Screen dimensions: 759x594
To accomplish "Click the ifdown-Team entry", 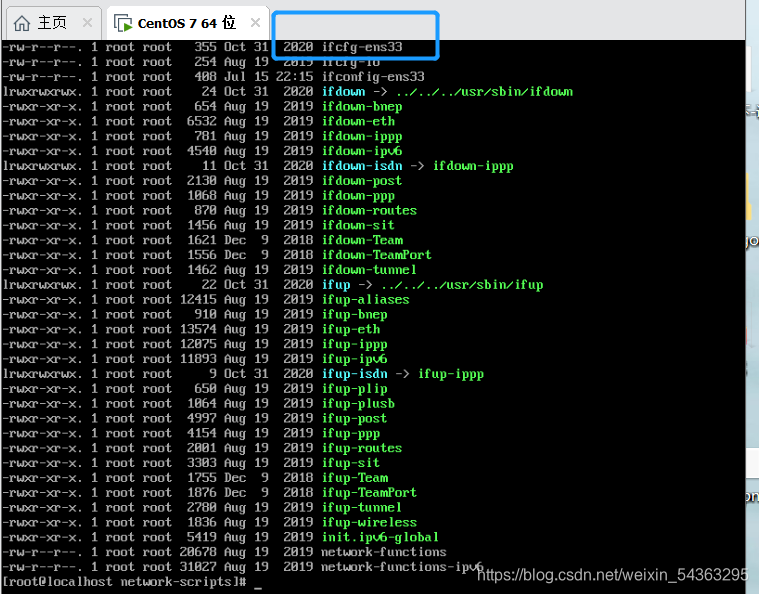I will (363, 240).
